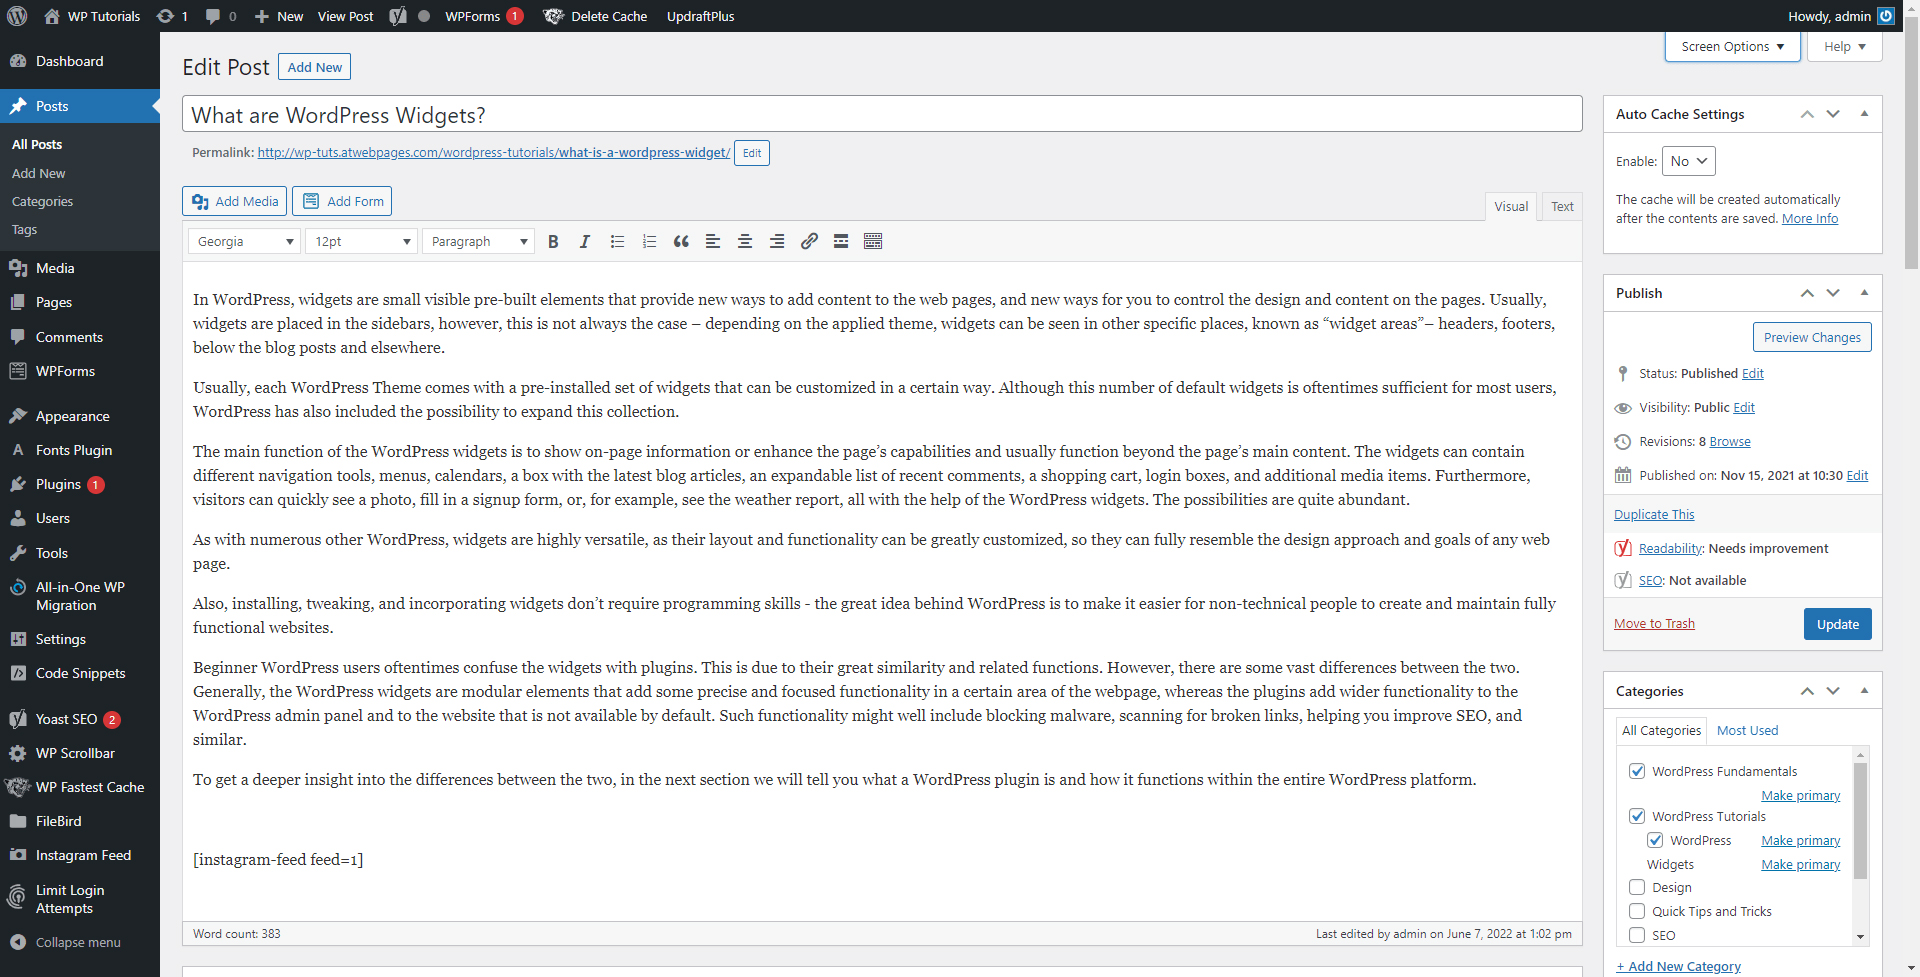The width and height of the screenshot is (1920, 977).
Task: Click Add Media button
Action: (x=234, y=201)
